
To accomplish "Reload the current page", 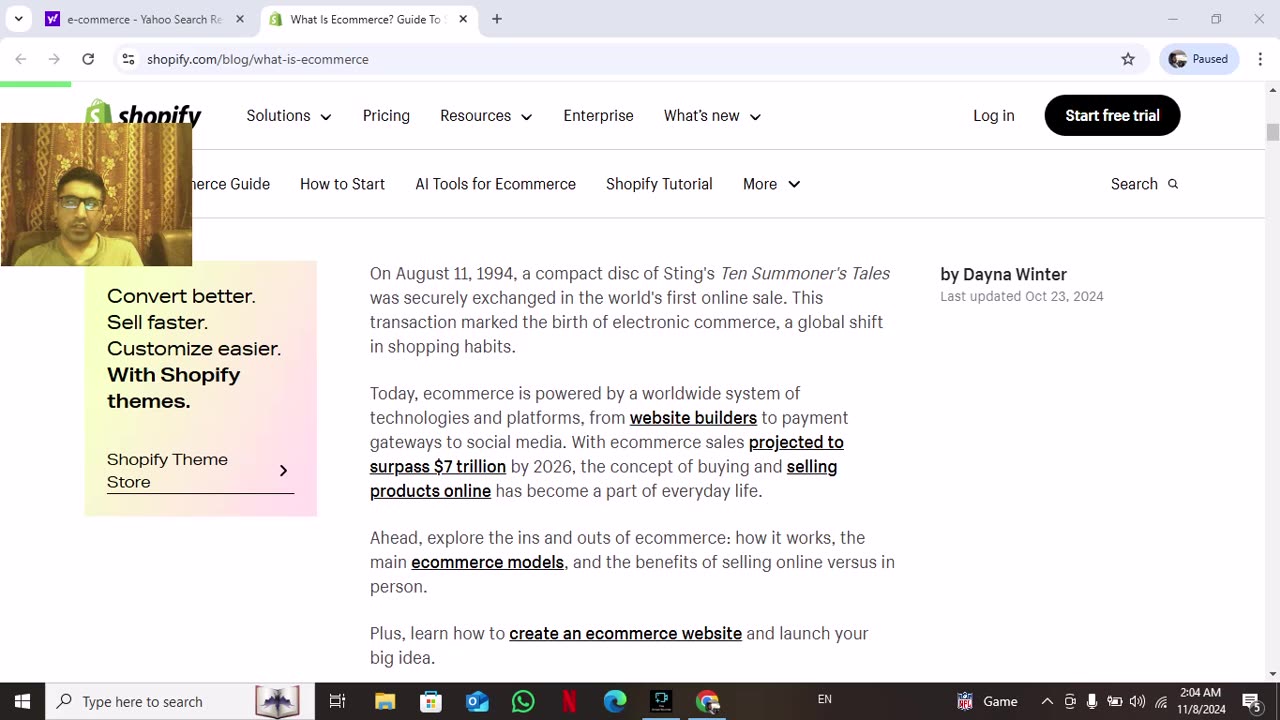I will [x=88, y=59].
